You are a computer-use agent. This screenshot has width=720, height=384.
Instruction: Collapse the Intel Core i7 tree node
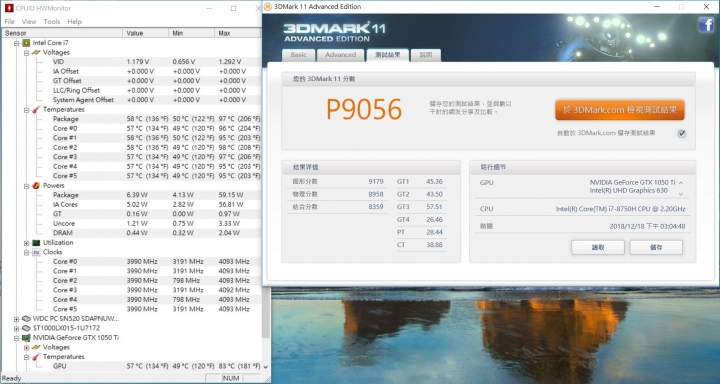pos(17,43)
